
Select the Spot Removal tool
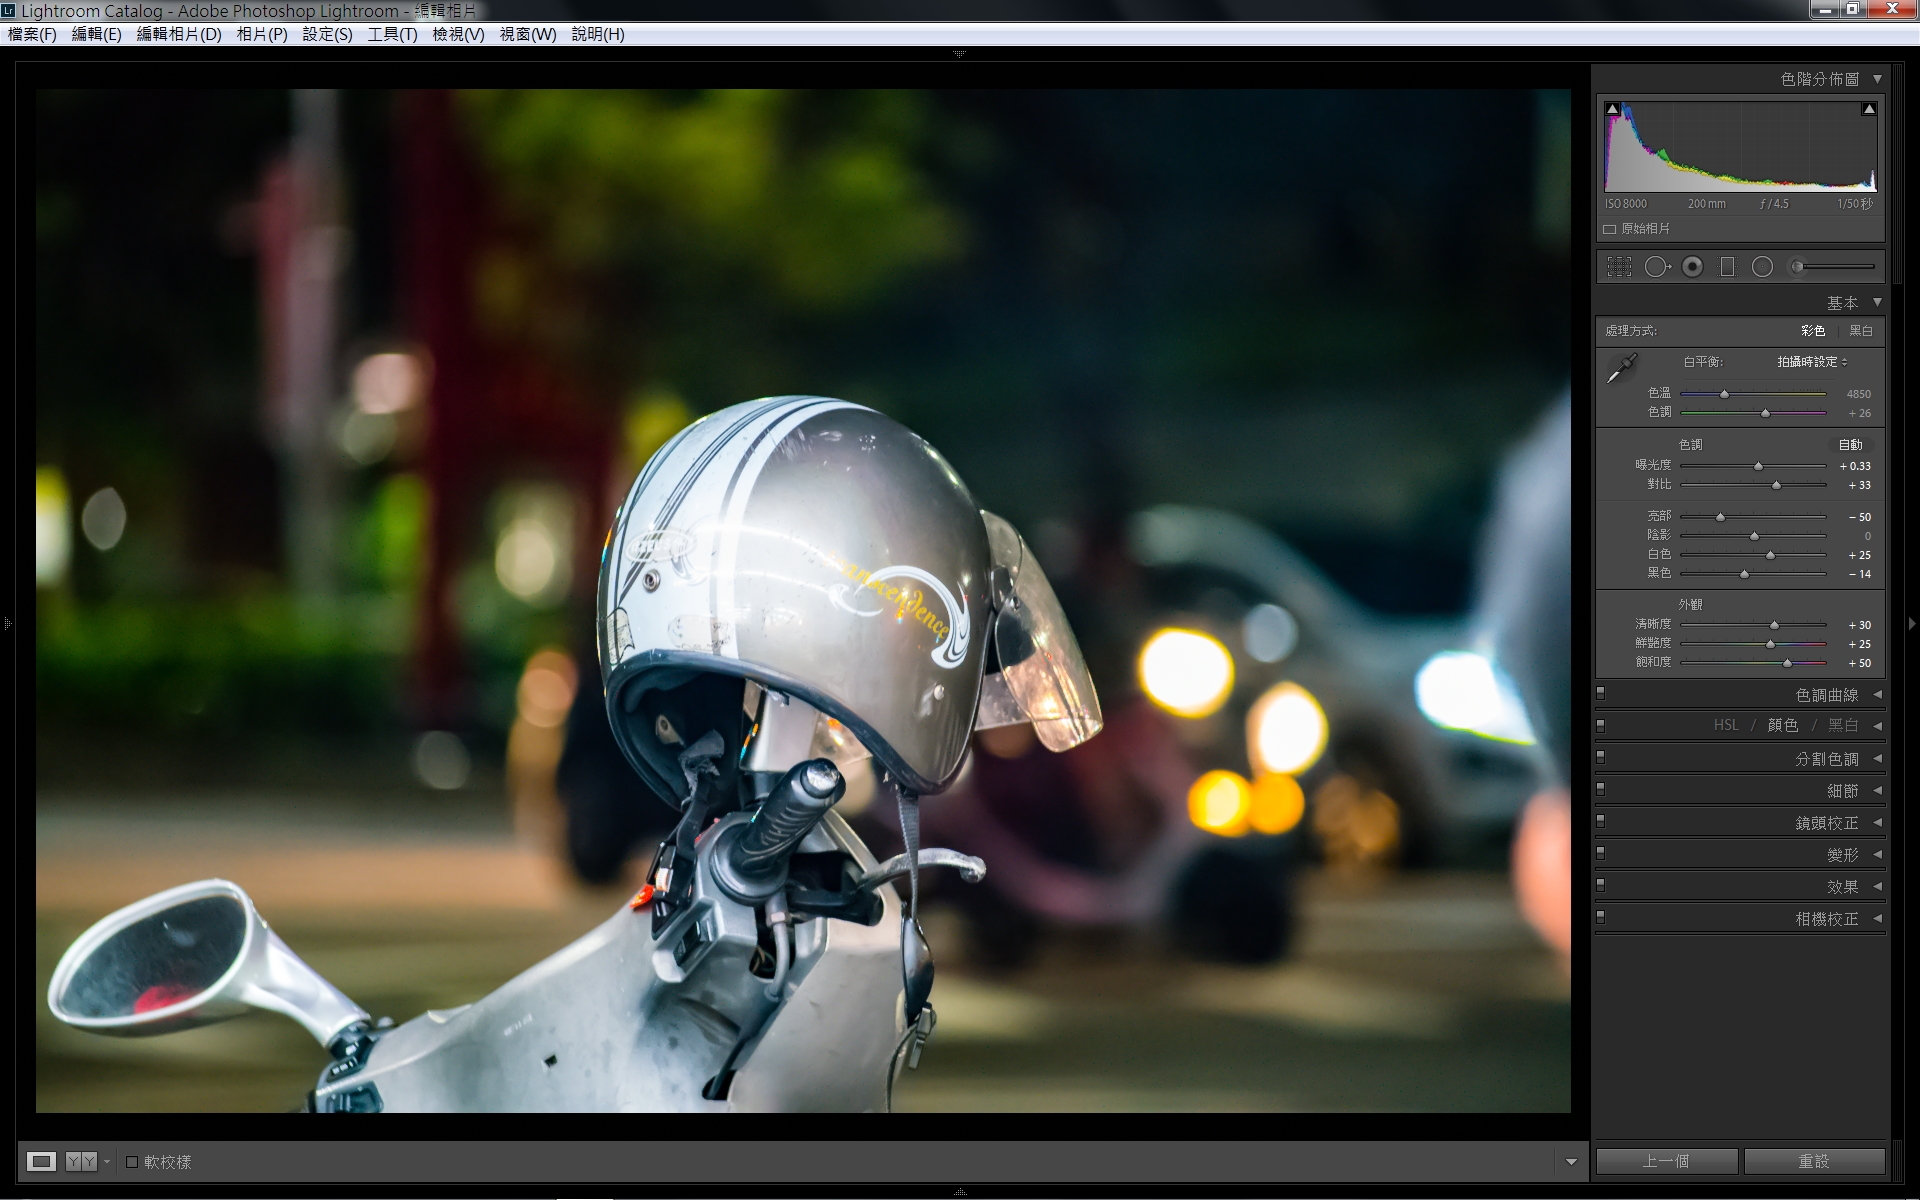[x=1656, y=267]
